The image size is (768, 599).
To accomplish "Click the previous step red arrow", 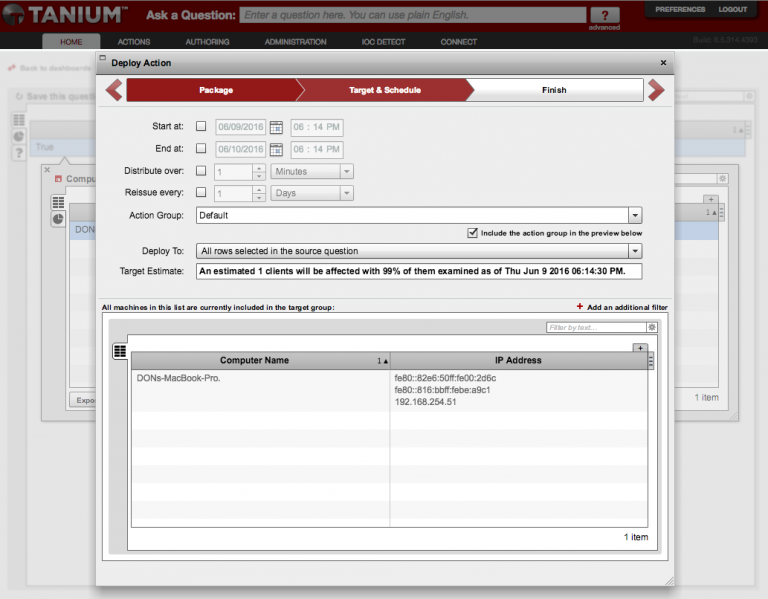I will [114, 90].
